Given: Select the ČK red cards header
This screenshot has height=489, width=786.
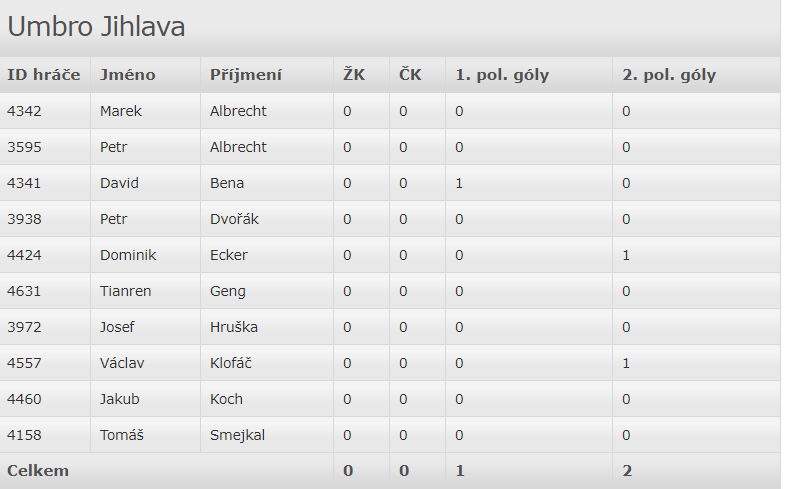Looking at the screenshot, I should click(410, 75).
